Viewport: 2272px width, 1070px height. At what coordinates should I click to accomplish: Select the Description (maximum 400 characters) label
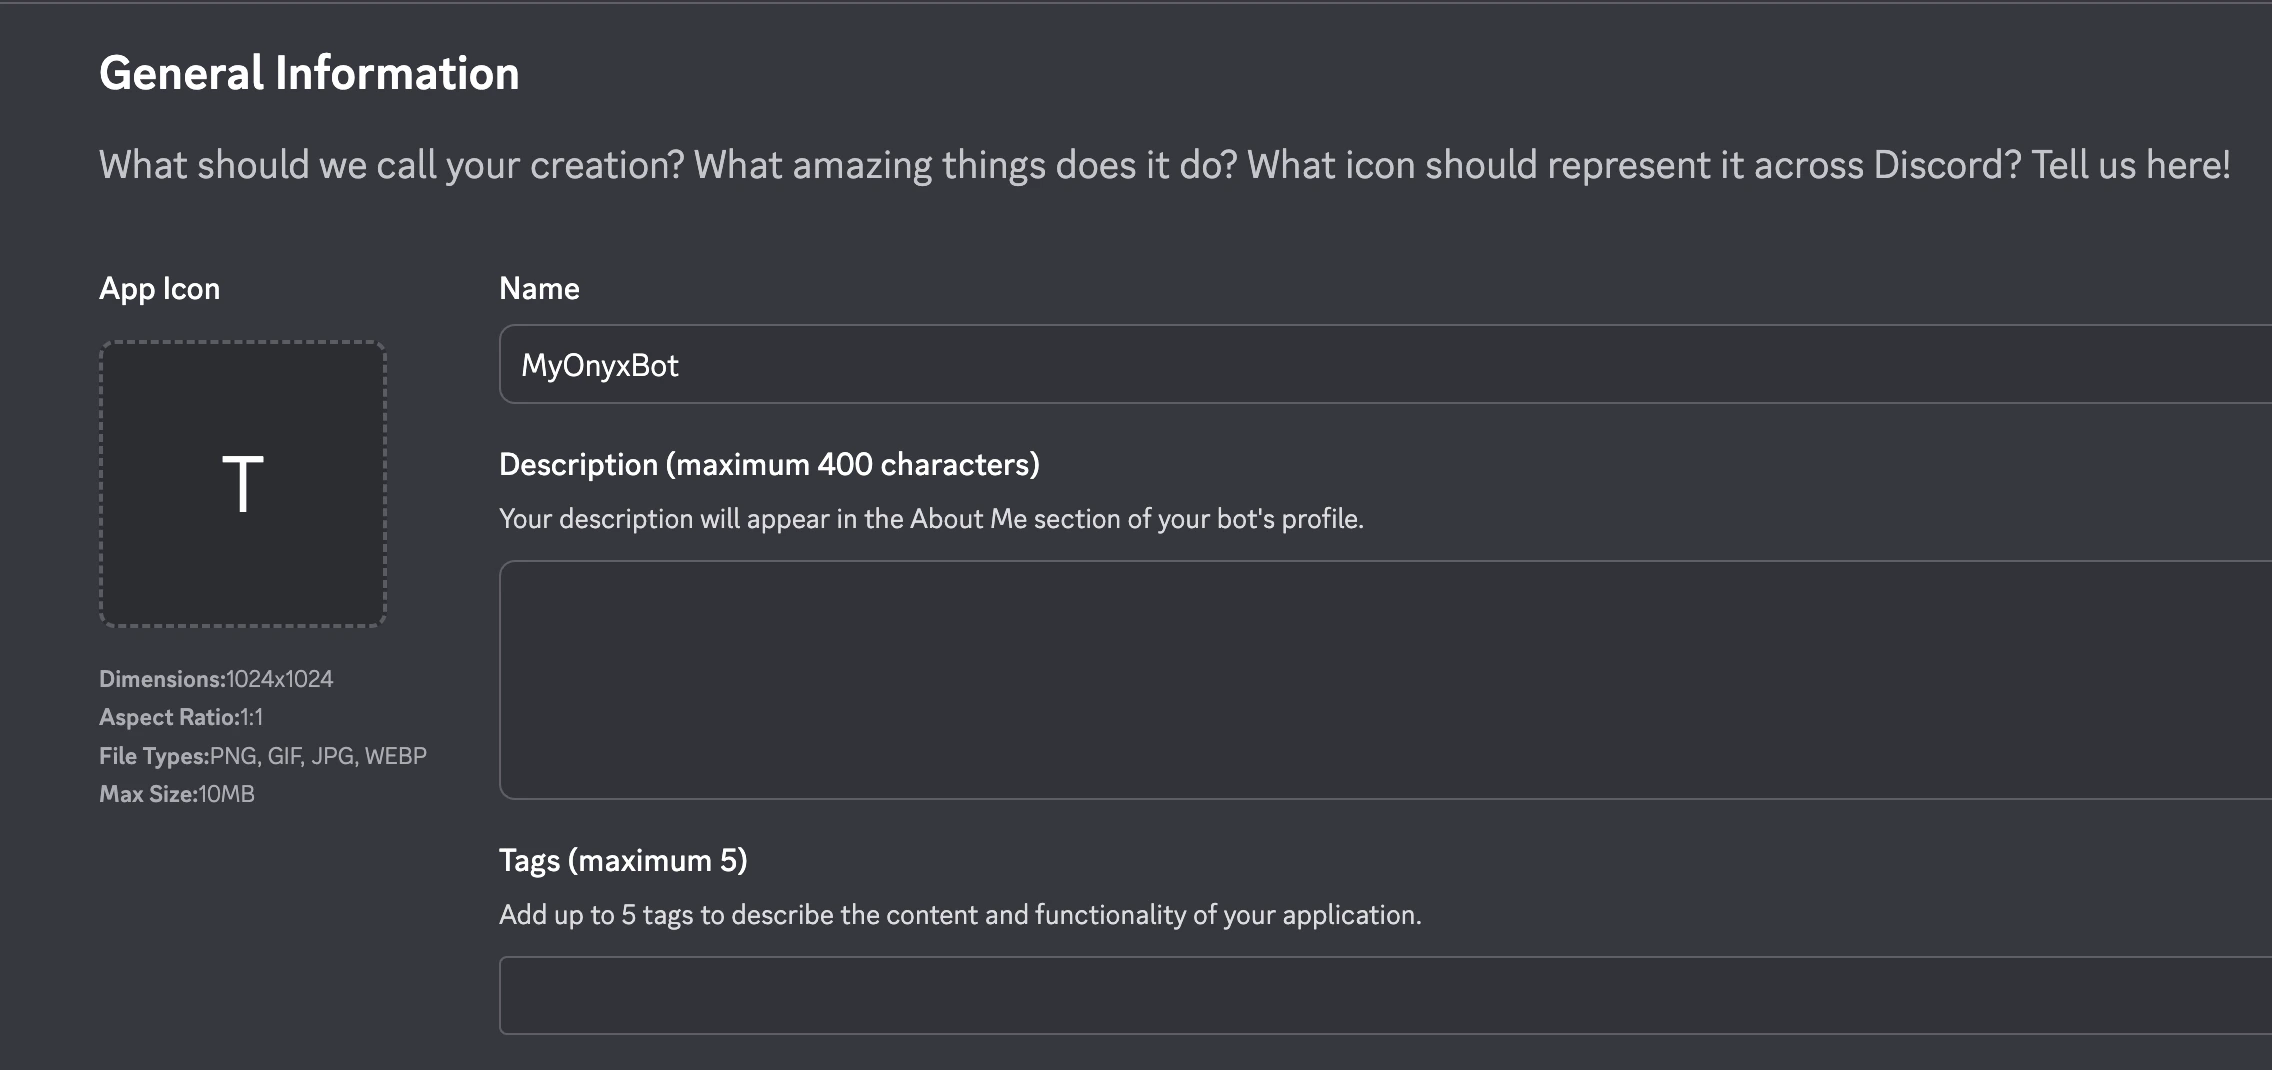(770, 463)
